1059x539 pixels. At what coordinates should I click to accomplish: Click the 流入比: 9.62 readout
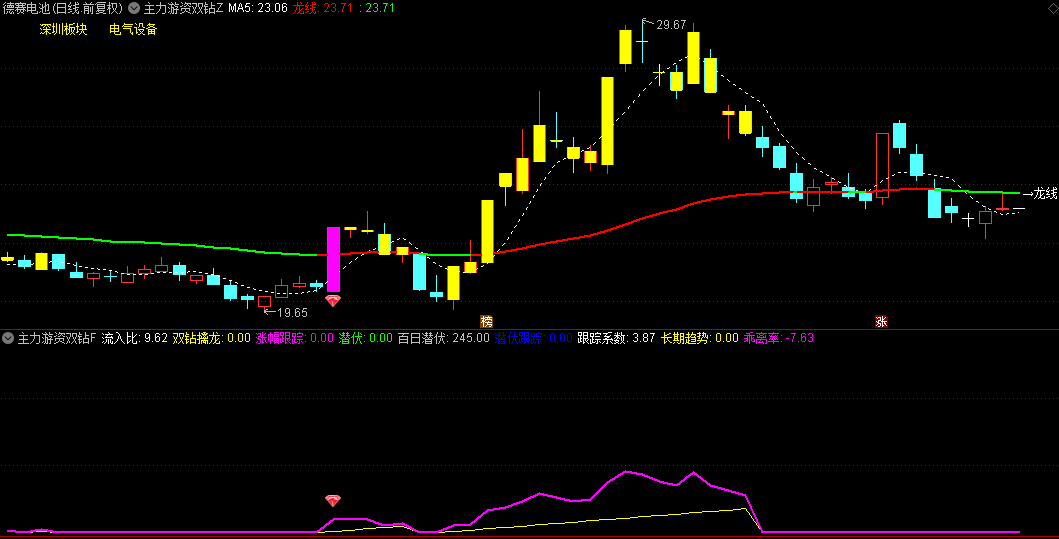tap(134, 338)
